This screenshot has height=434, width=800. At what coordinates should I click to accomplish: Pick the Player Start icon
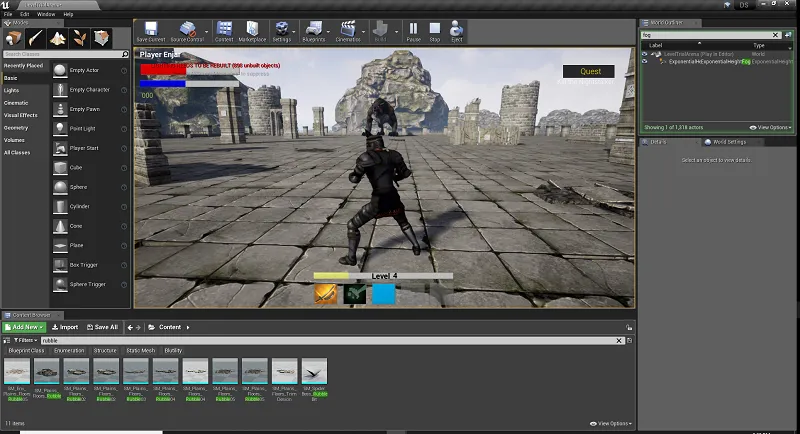pyautogui.click(x=60, y=148)
